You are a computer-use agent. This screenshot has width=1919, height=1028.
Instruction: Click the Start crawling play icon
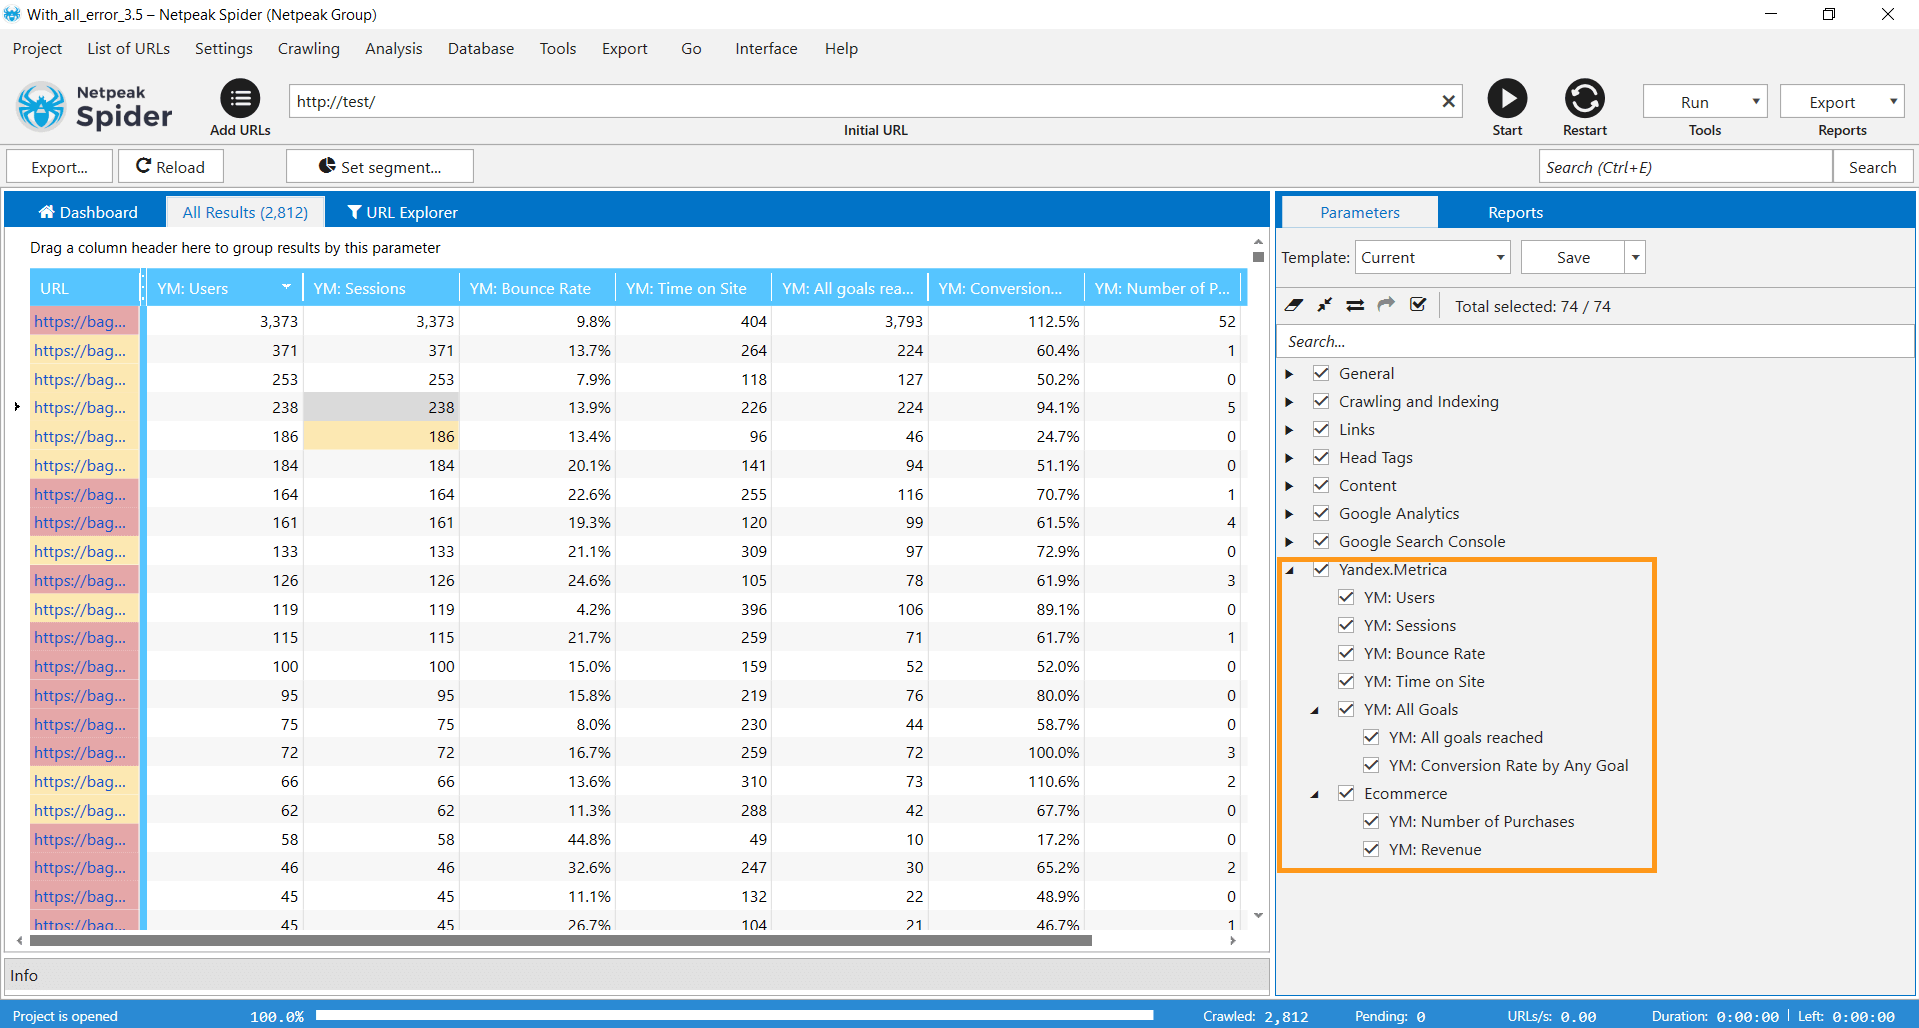1506,99
